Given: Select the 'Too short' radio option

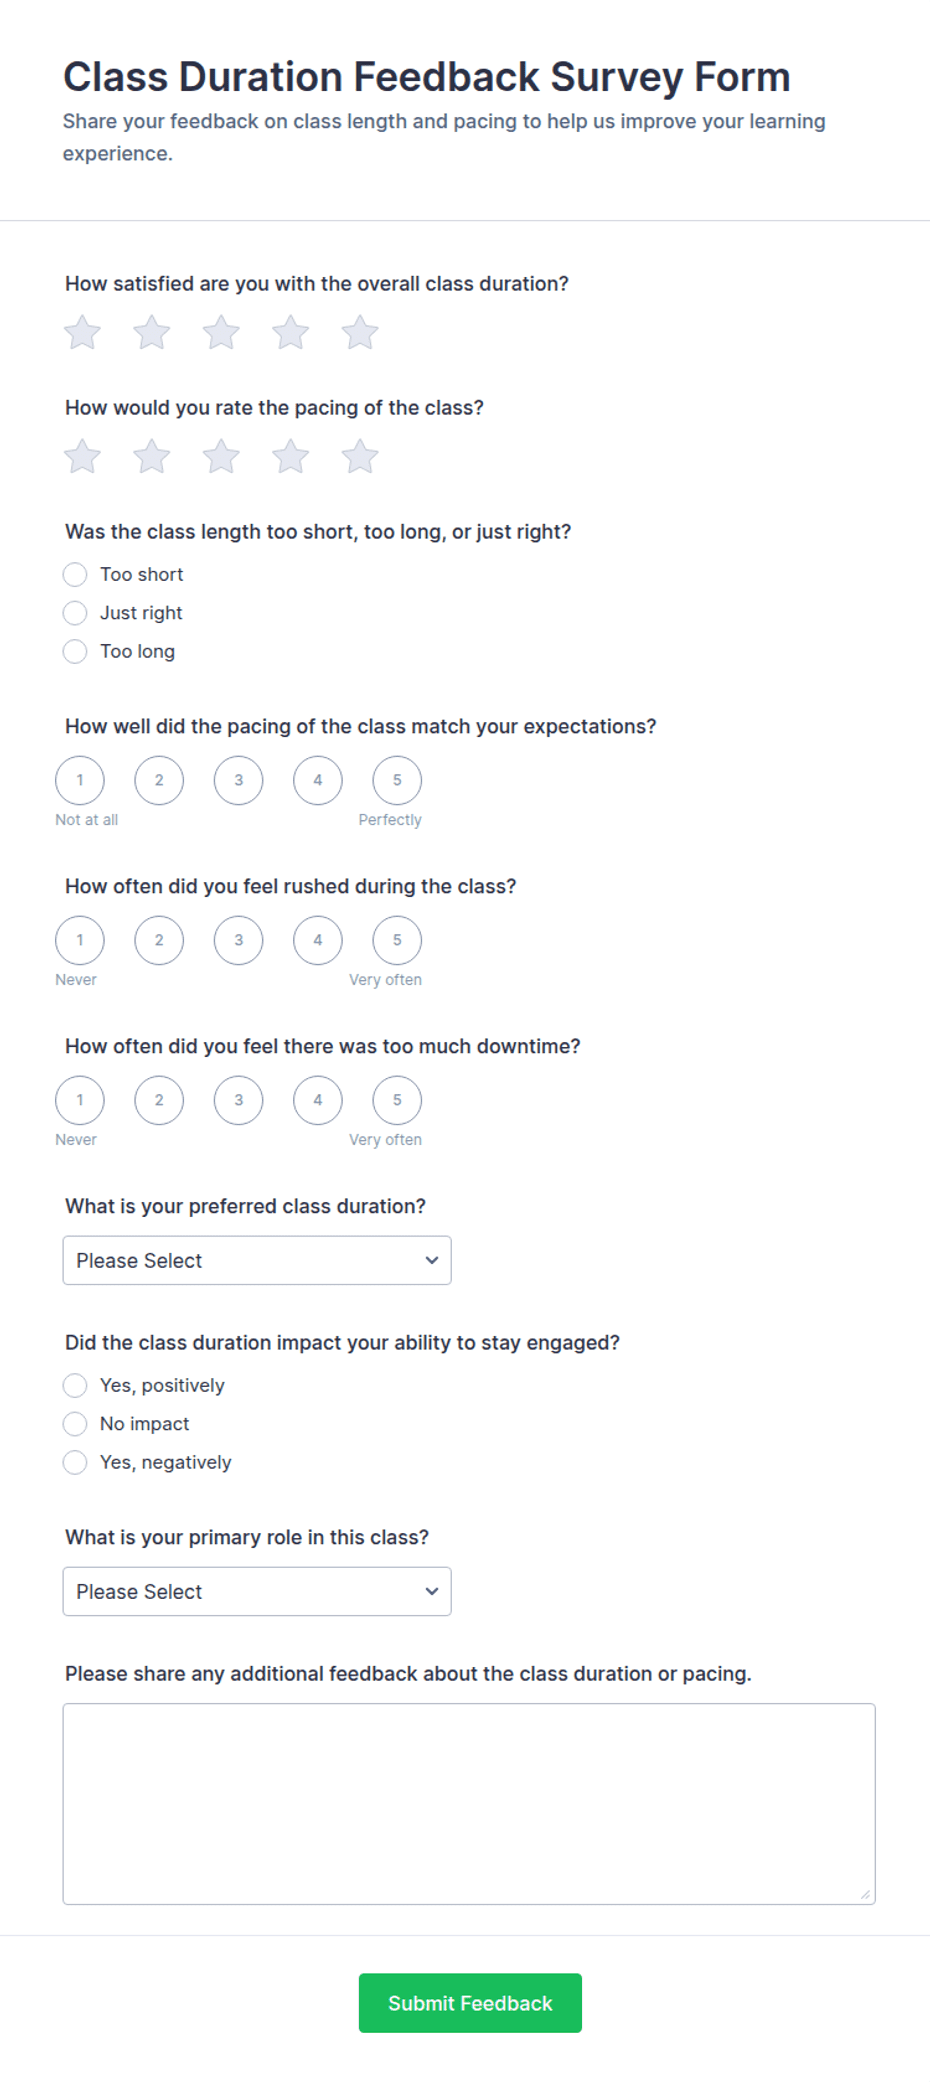Looking at the screenshot, I should pos(75,574).
